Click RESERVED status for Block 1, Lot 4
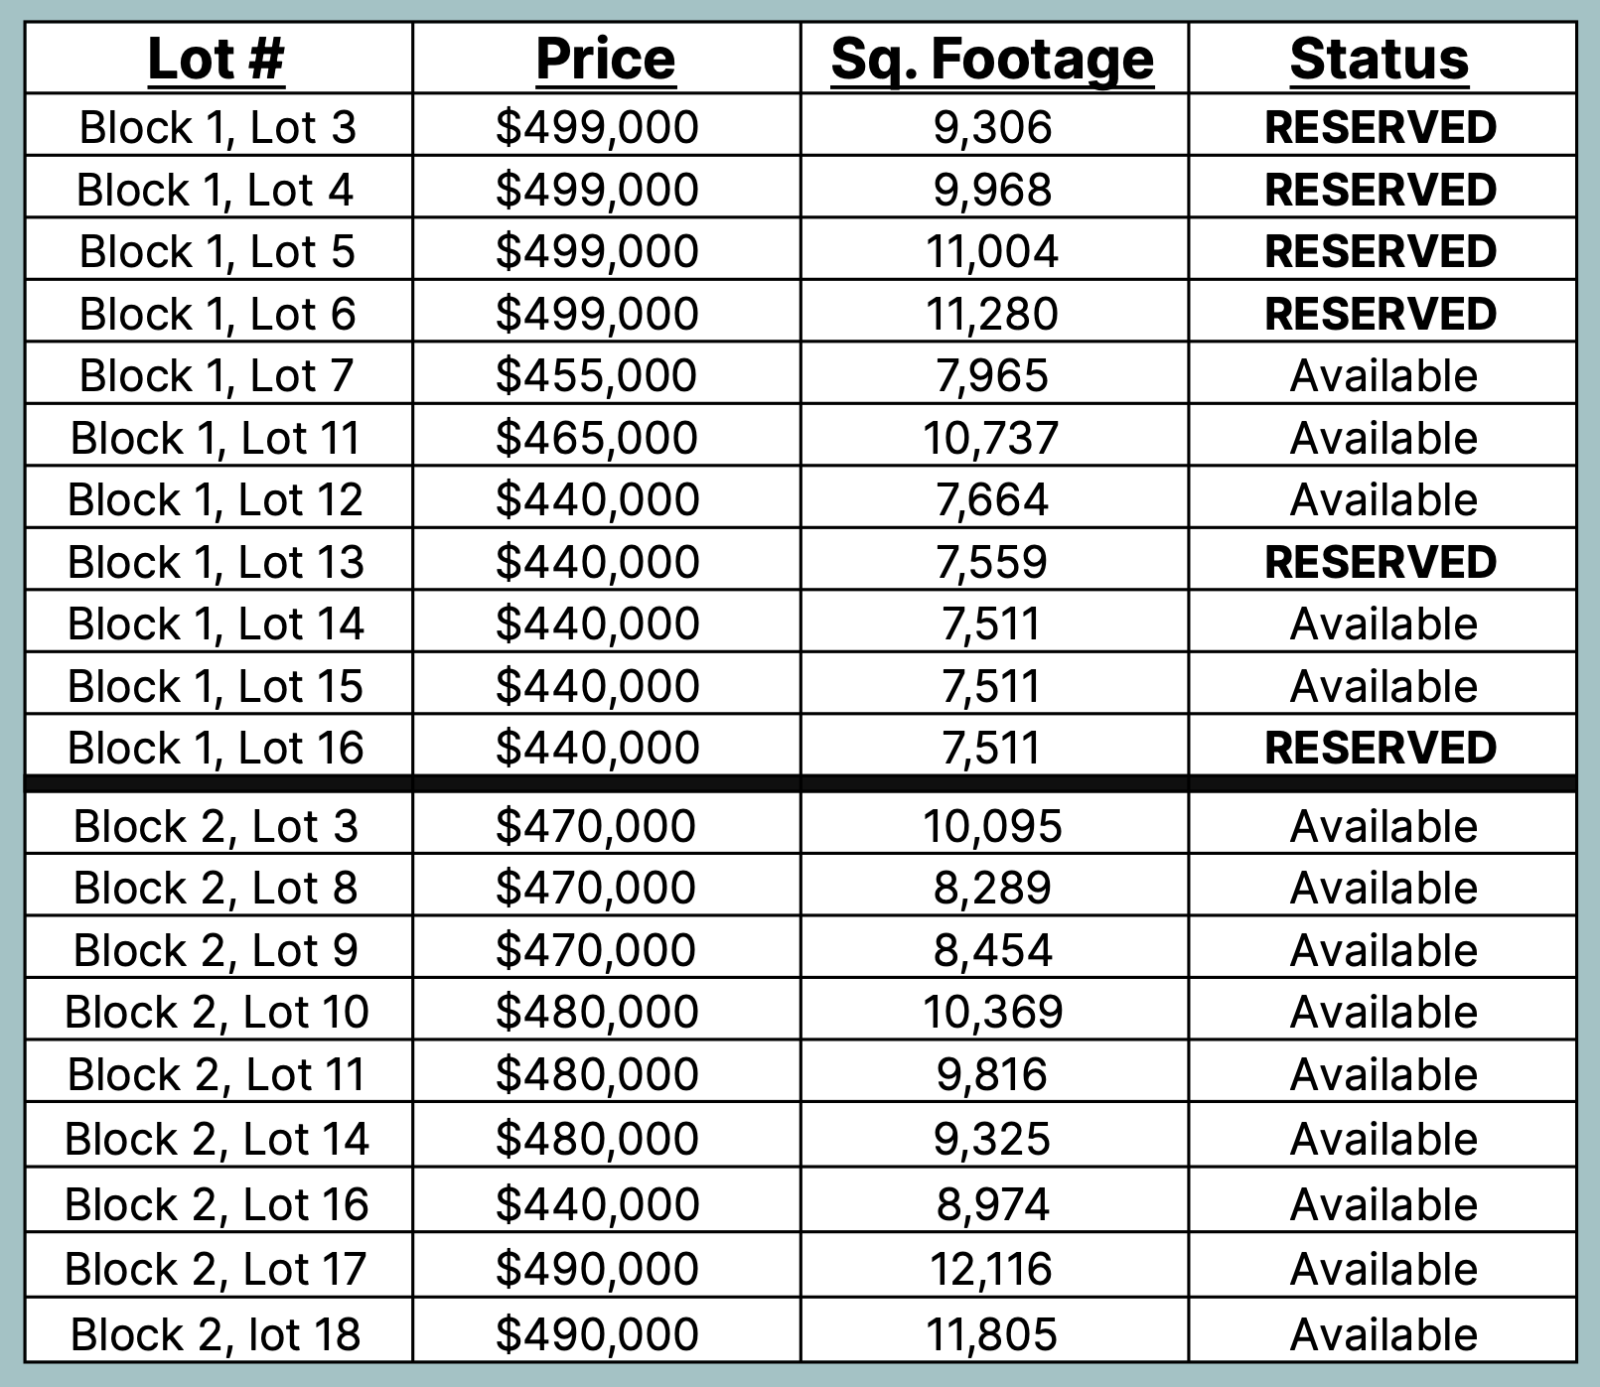 click(1380, 190)
